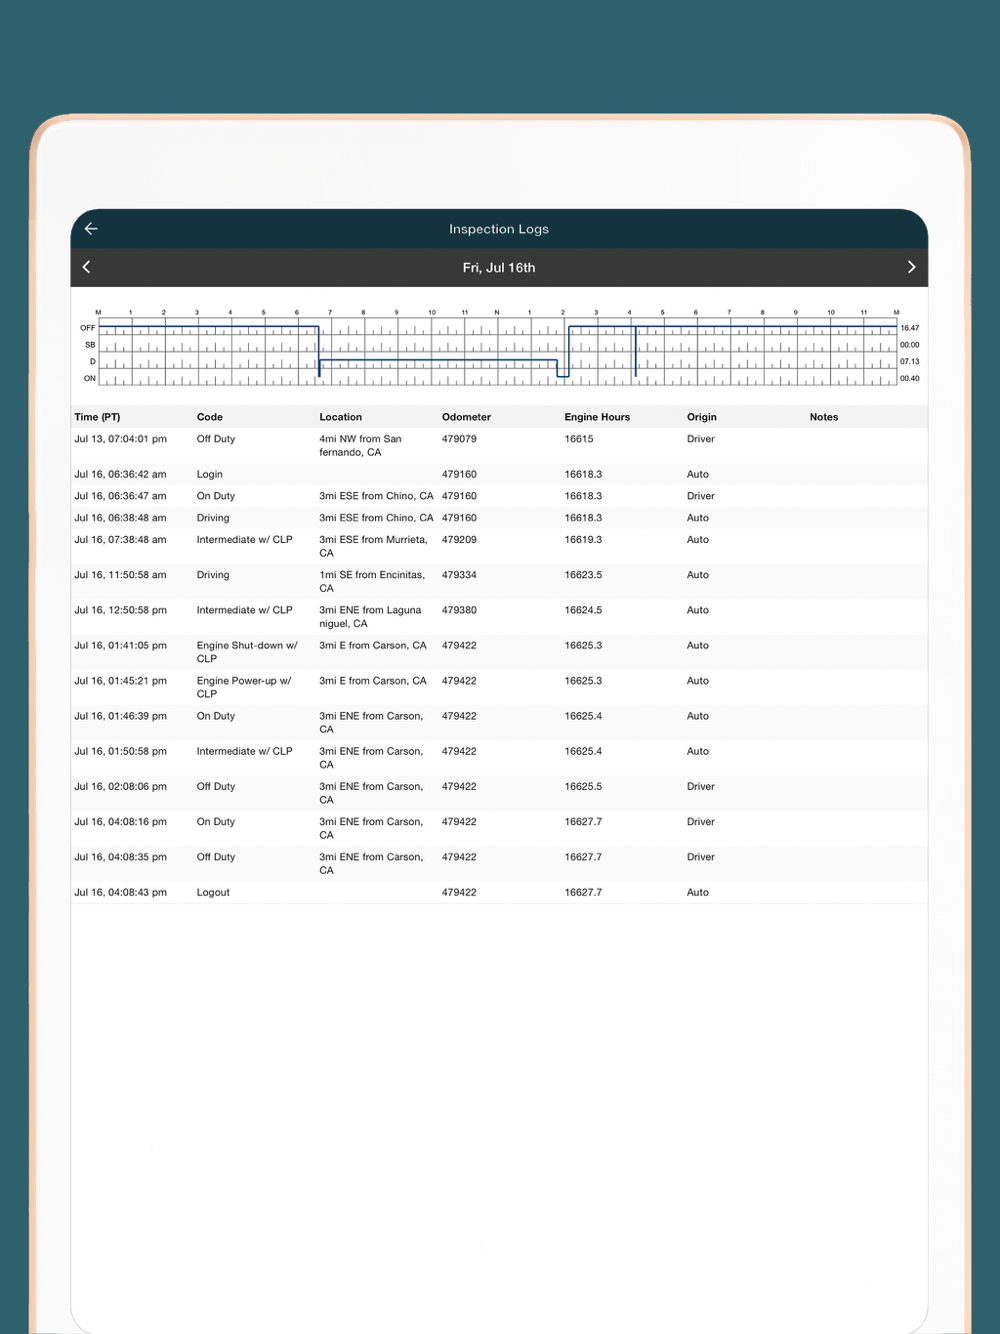Image resolution: width=1000 pixels, height=1334 pixels.
Task: Click the 07.13 driving total
Action: click(910, 361)
